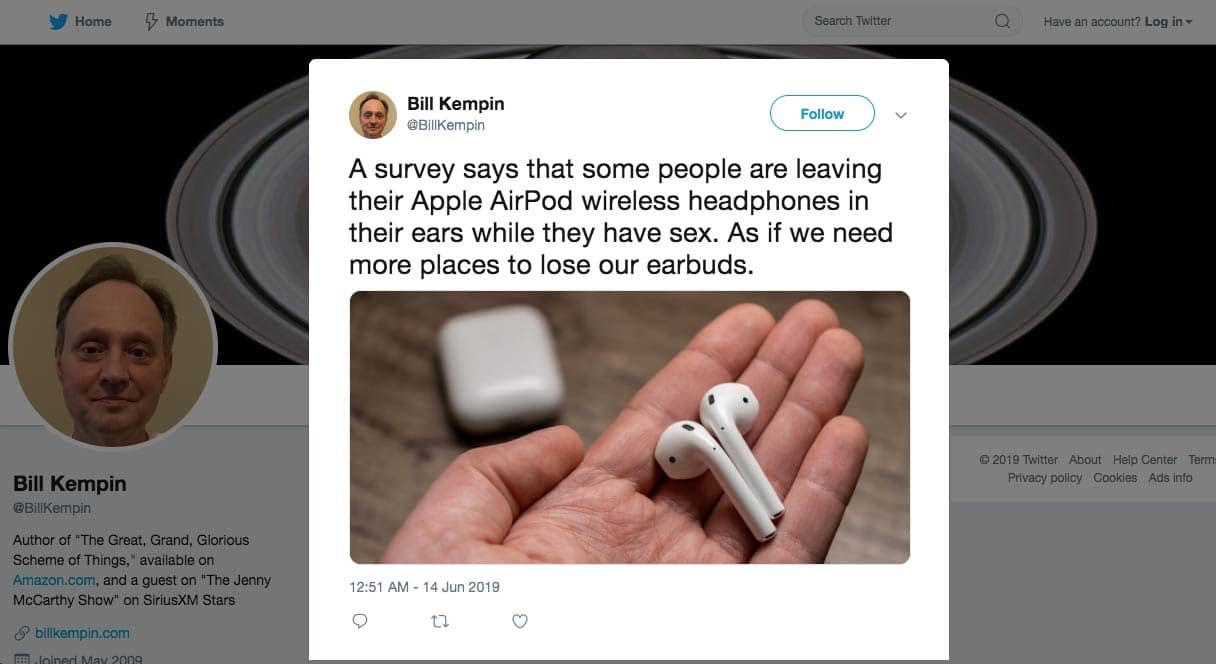The width and height of the screenshot is (1216, 664).
Task: Focus the Search Twitter field
Action: (x=912, y=21)
